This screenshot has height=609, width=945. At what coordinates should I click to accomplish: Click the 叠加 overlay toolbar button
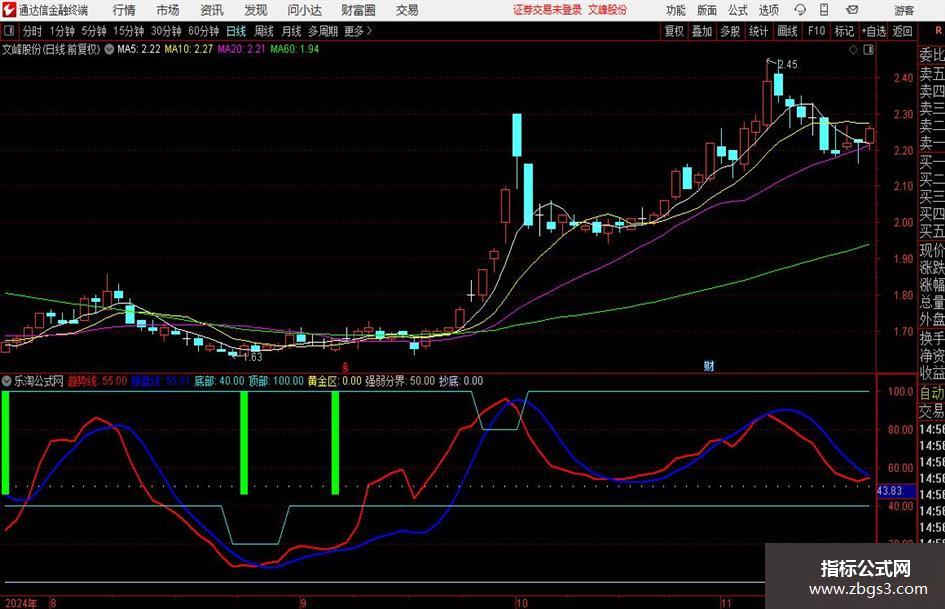(702, 31)
